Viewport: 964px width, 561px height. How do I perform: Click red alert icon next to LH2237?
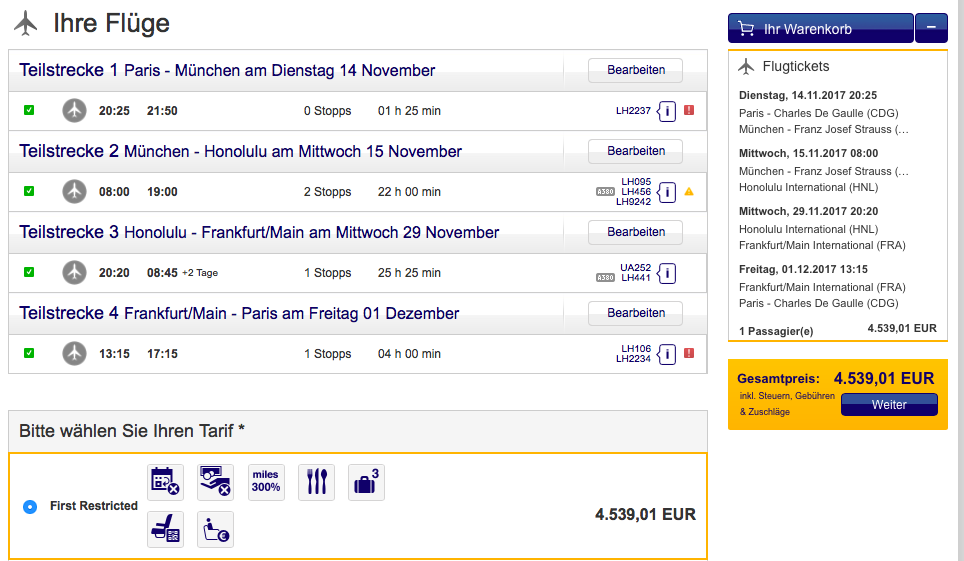pos(689,111)
